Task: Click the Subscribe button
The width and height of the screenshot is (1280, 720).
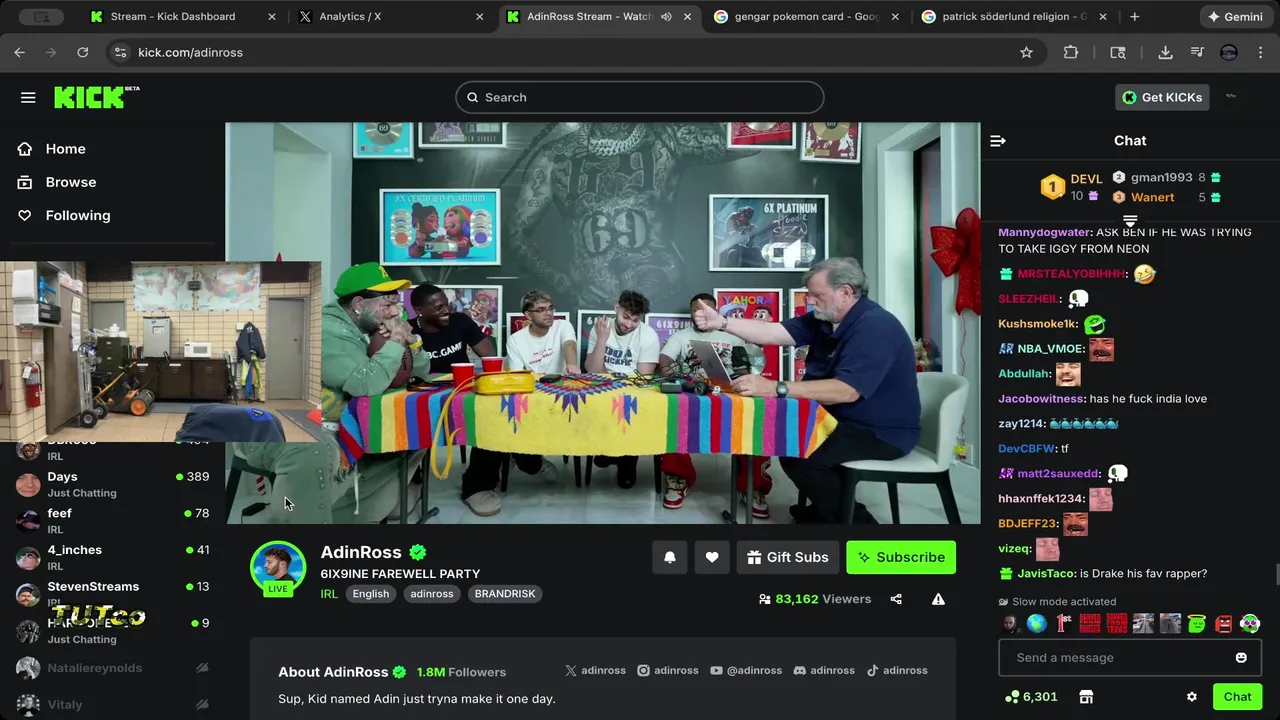Action: click(x=901, y=557)
